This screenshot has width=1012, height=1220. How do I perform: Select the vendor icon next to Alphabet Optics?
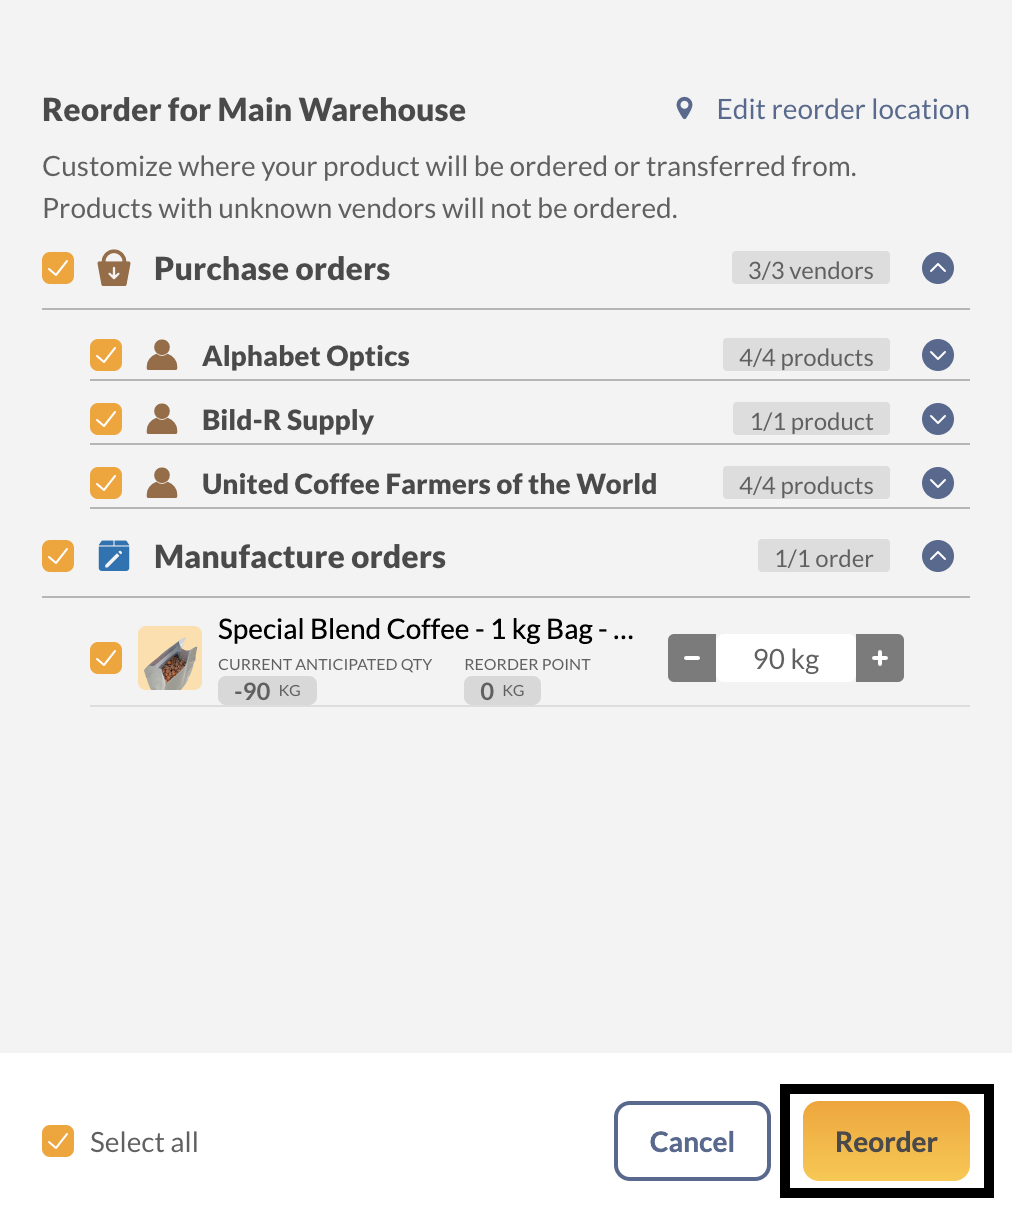click(161, 355)
